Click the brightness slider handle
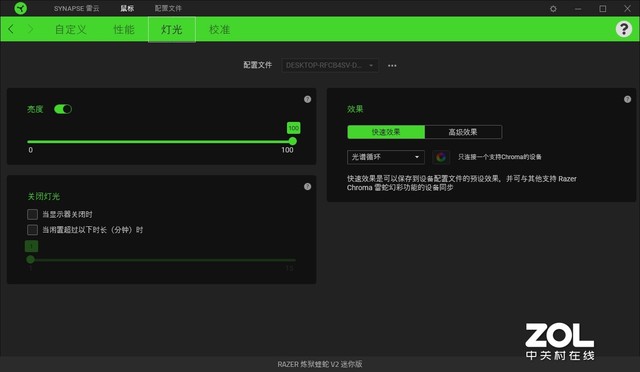This screenshot has height=372, width=640. click(x=293, y=141)
